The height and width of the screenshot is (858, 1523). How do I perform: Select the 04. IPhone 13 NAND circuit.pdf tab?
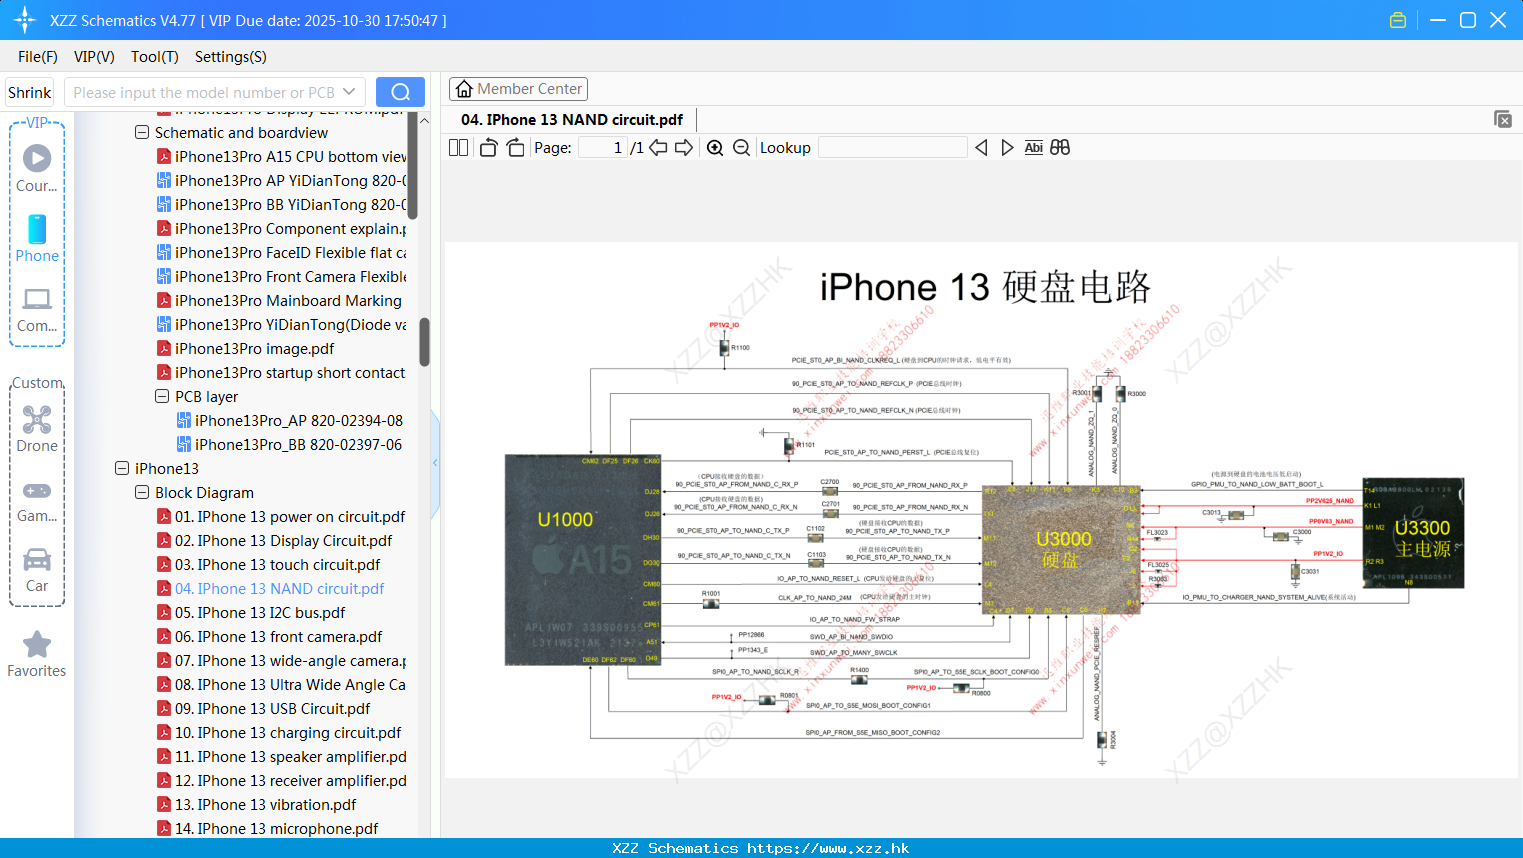pyautogui.click(x=572, y=120)
